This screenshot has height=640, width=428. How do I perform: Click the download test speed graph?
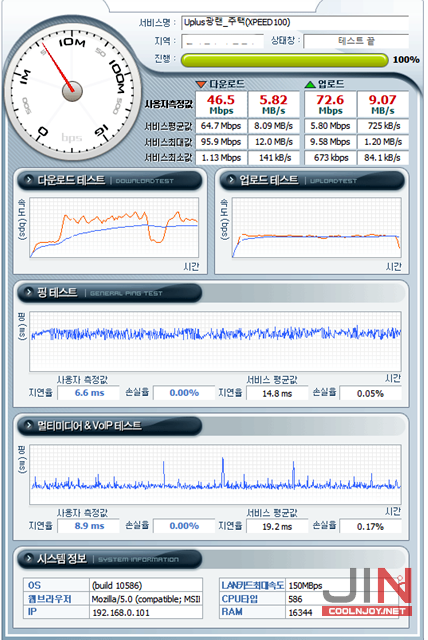114,228
